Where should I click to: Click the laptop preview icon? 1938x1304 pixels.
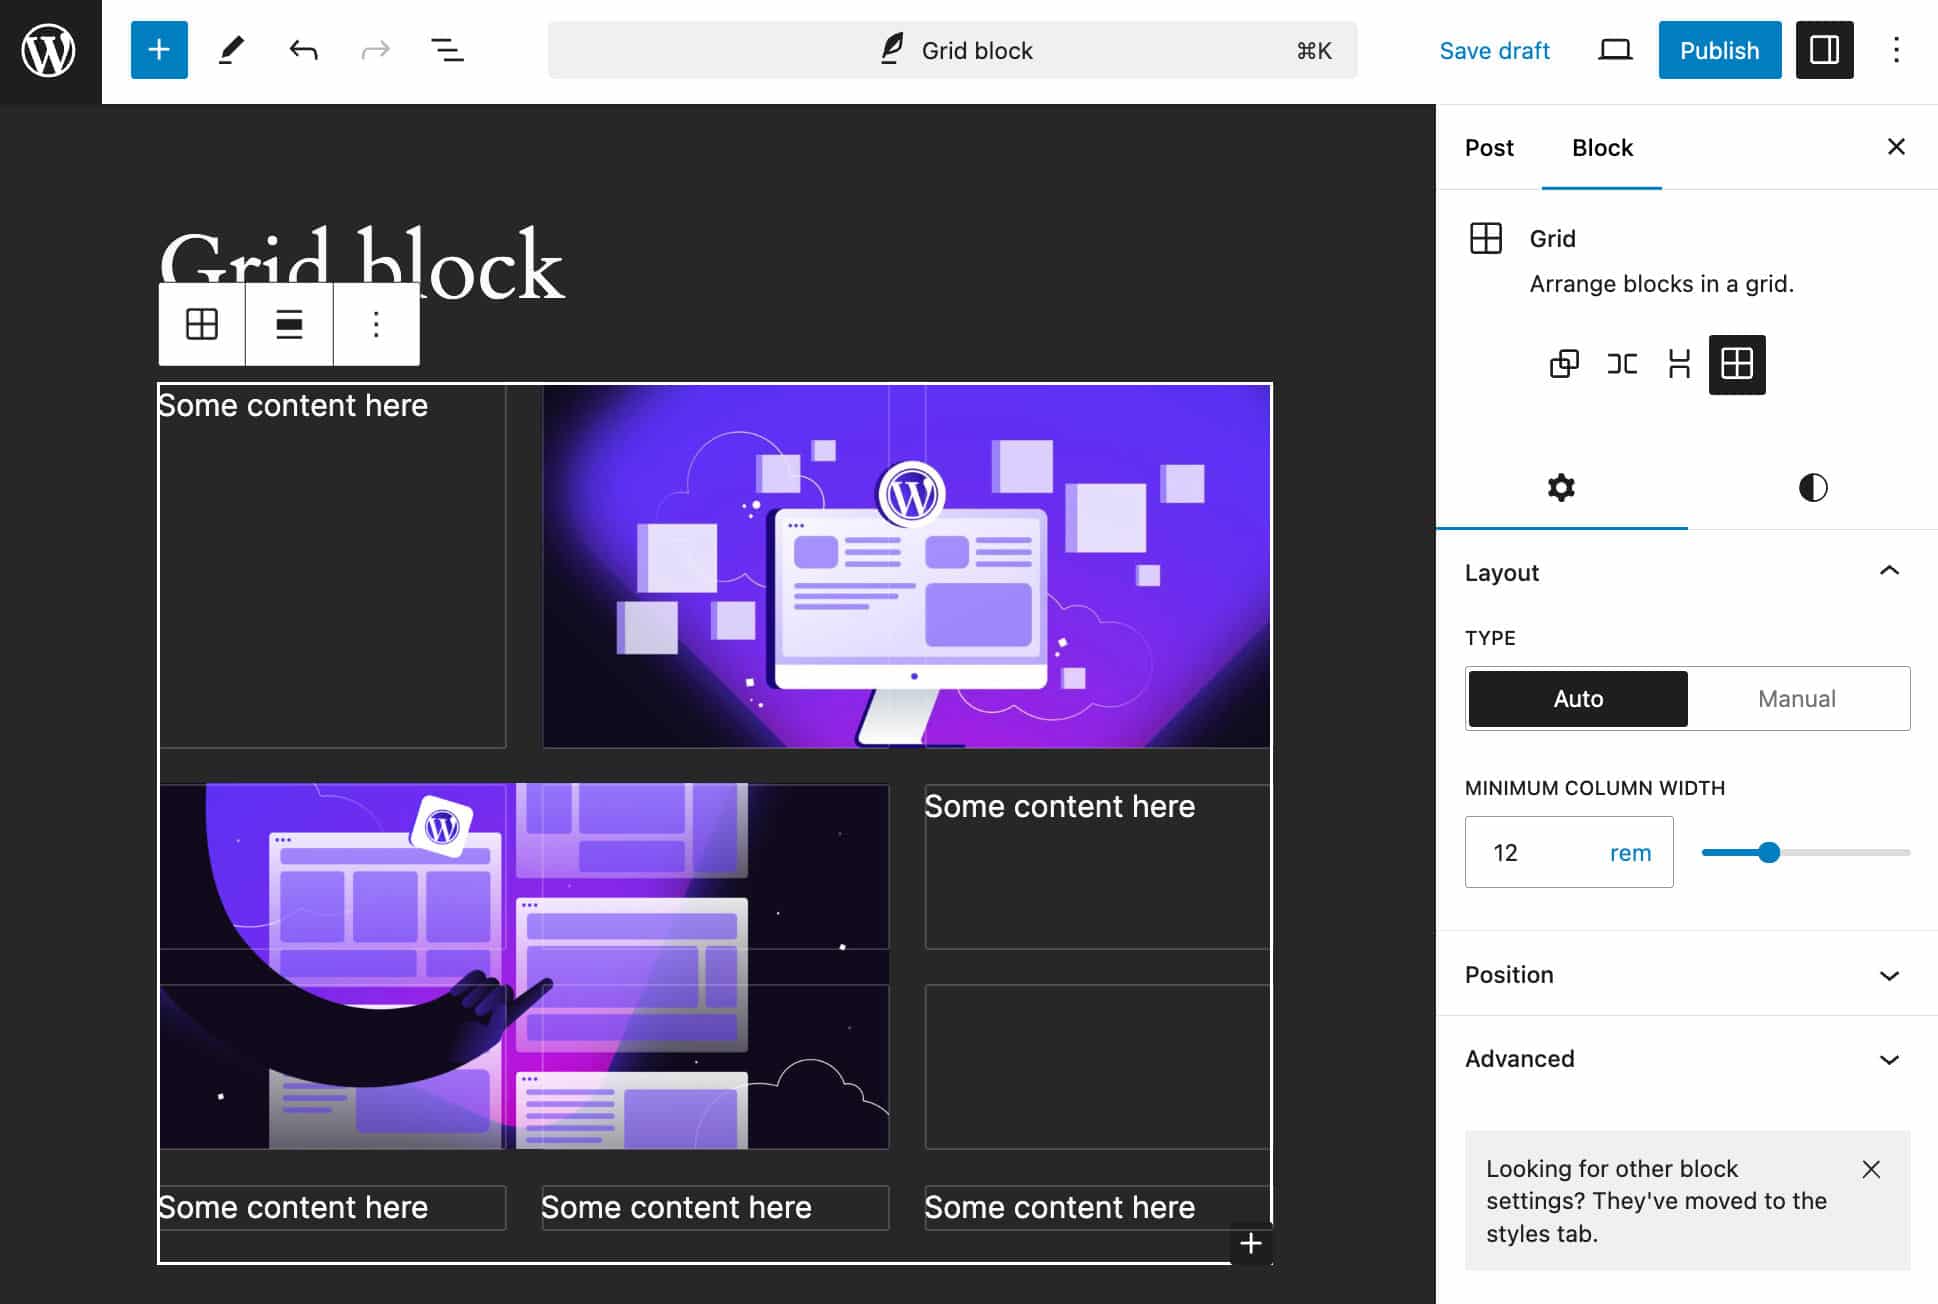click(1614, 50)
